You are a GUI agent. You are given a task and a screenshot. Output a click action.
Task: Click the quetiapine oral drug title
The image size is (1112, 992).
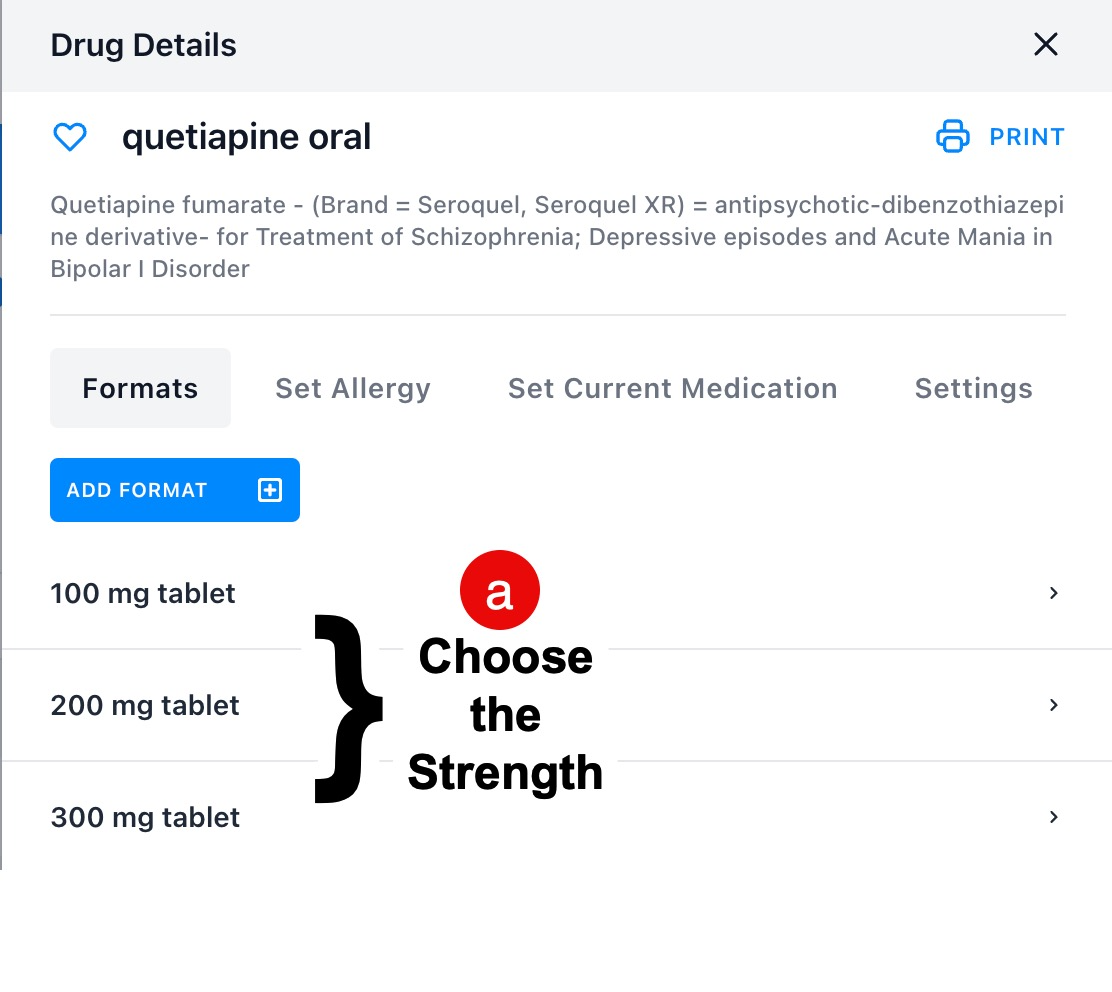(x=246, y=137)
